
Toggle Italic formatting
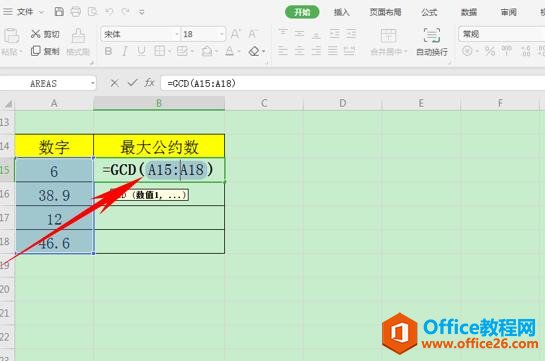(124, 51)
